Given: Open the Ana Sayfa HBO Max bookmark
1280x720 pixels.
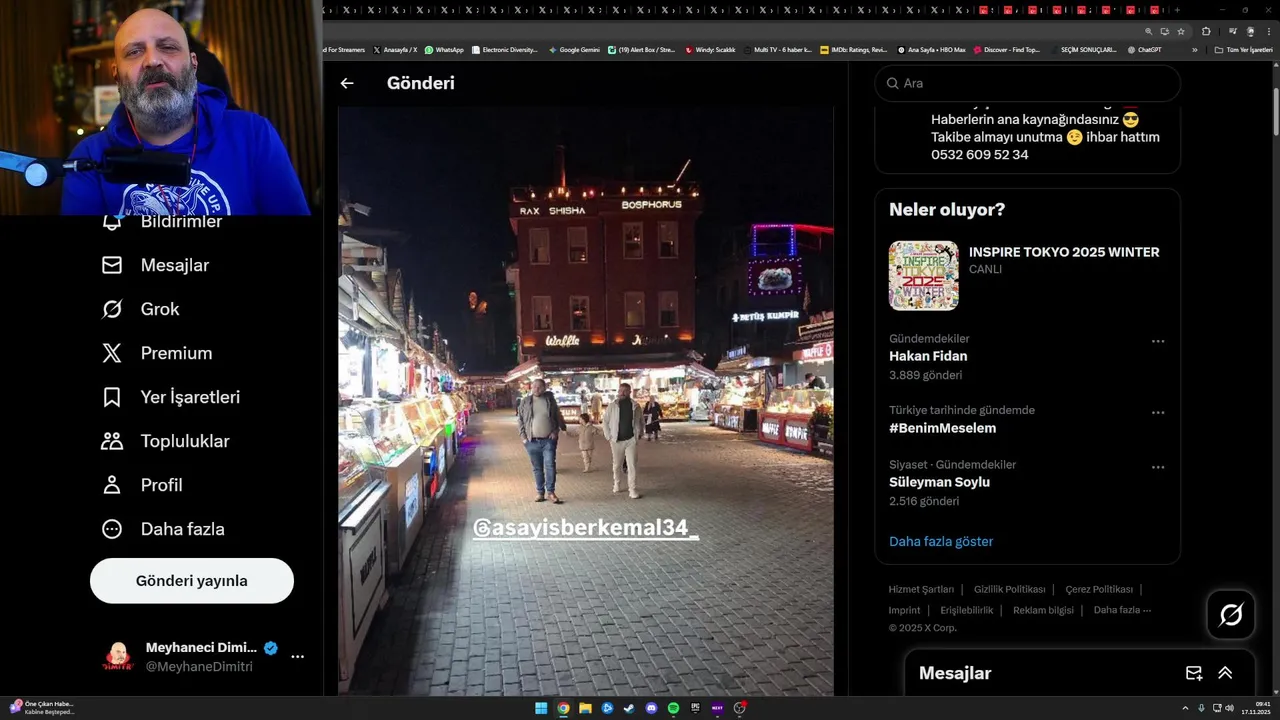Looking at the screenshot, I should point(931,49).
